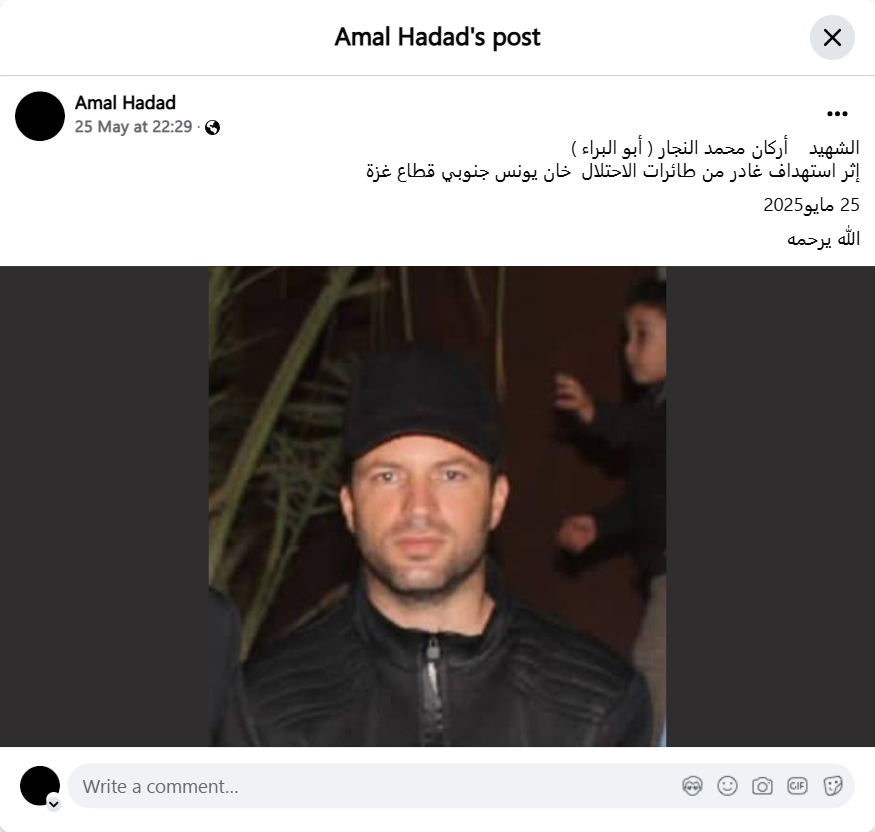Screen dimensions: 875x832
Task: Click the dark area left of the photo
Action: (x=104, y=506)
